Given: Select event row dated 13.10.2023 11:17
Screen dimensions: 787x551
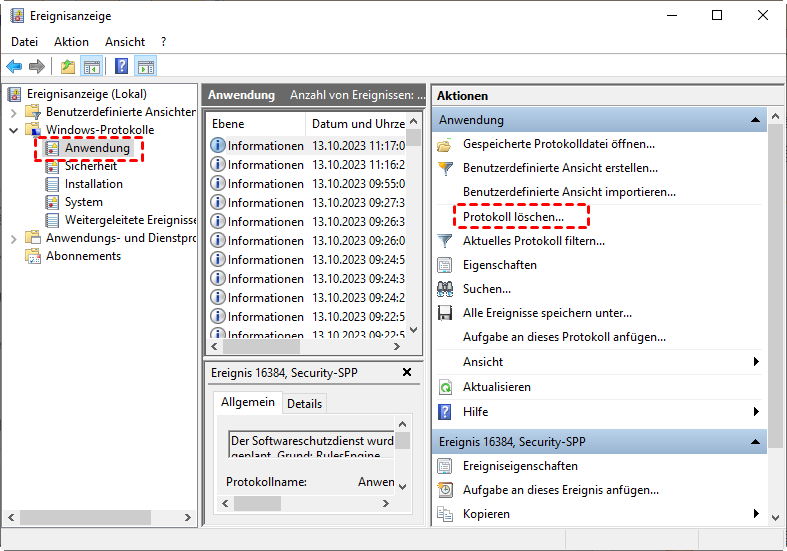Looking at the screenshot, I should tap(307, 146).
